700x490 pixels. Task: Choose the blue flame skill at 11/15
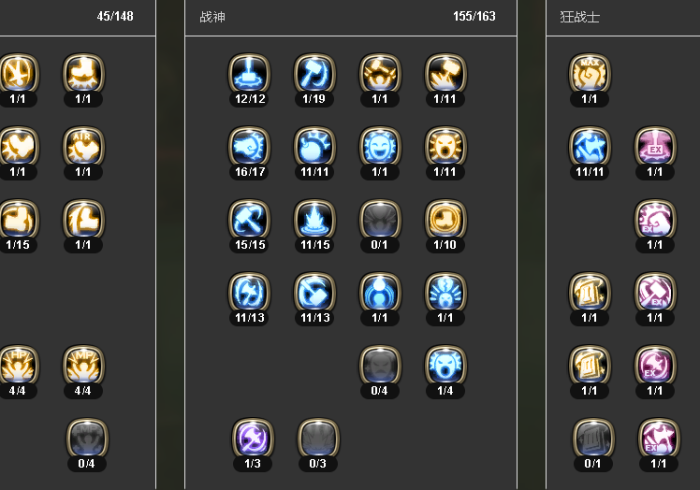[x=315, y=220]
